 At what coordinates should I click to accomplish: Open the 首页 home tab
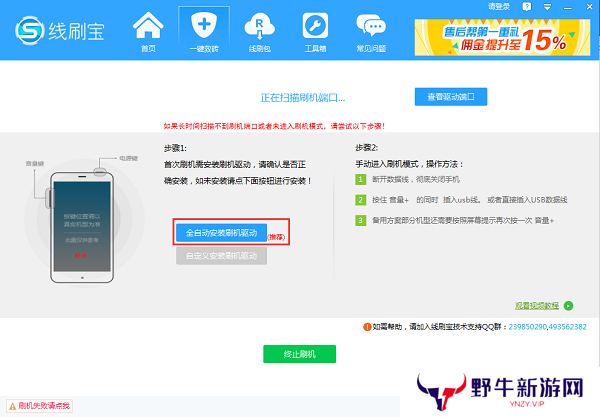coord(148,32)
